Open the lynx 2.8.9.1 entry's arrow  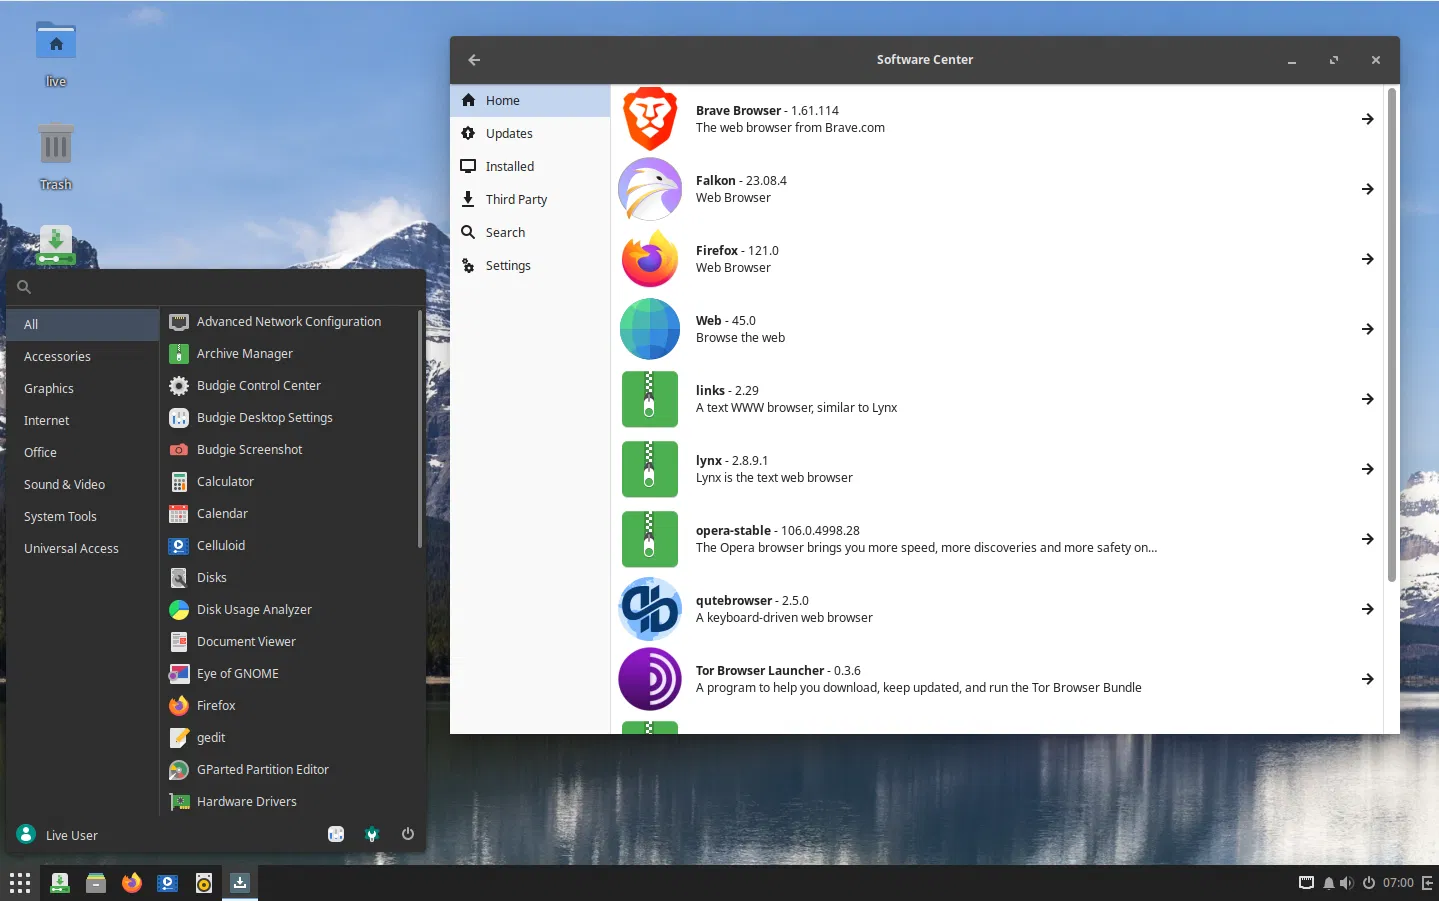1367,469
